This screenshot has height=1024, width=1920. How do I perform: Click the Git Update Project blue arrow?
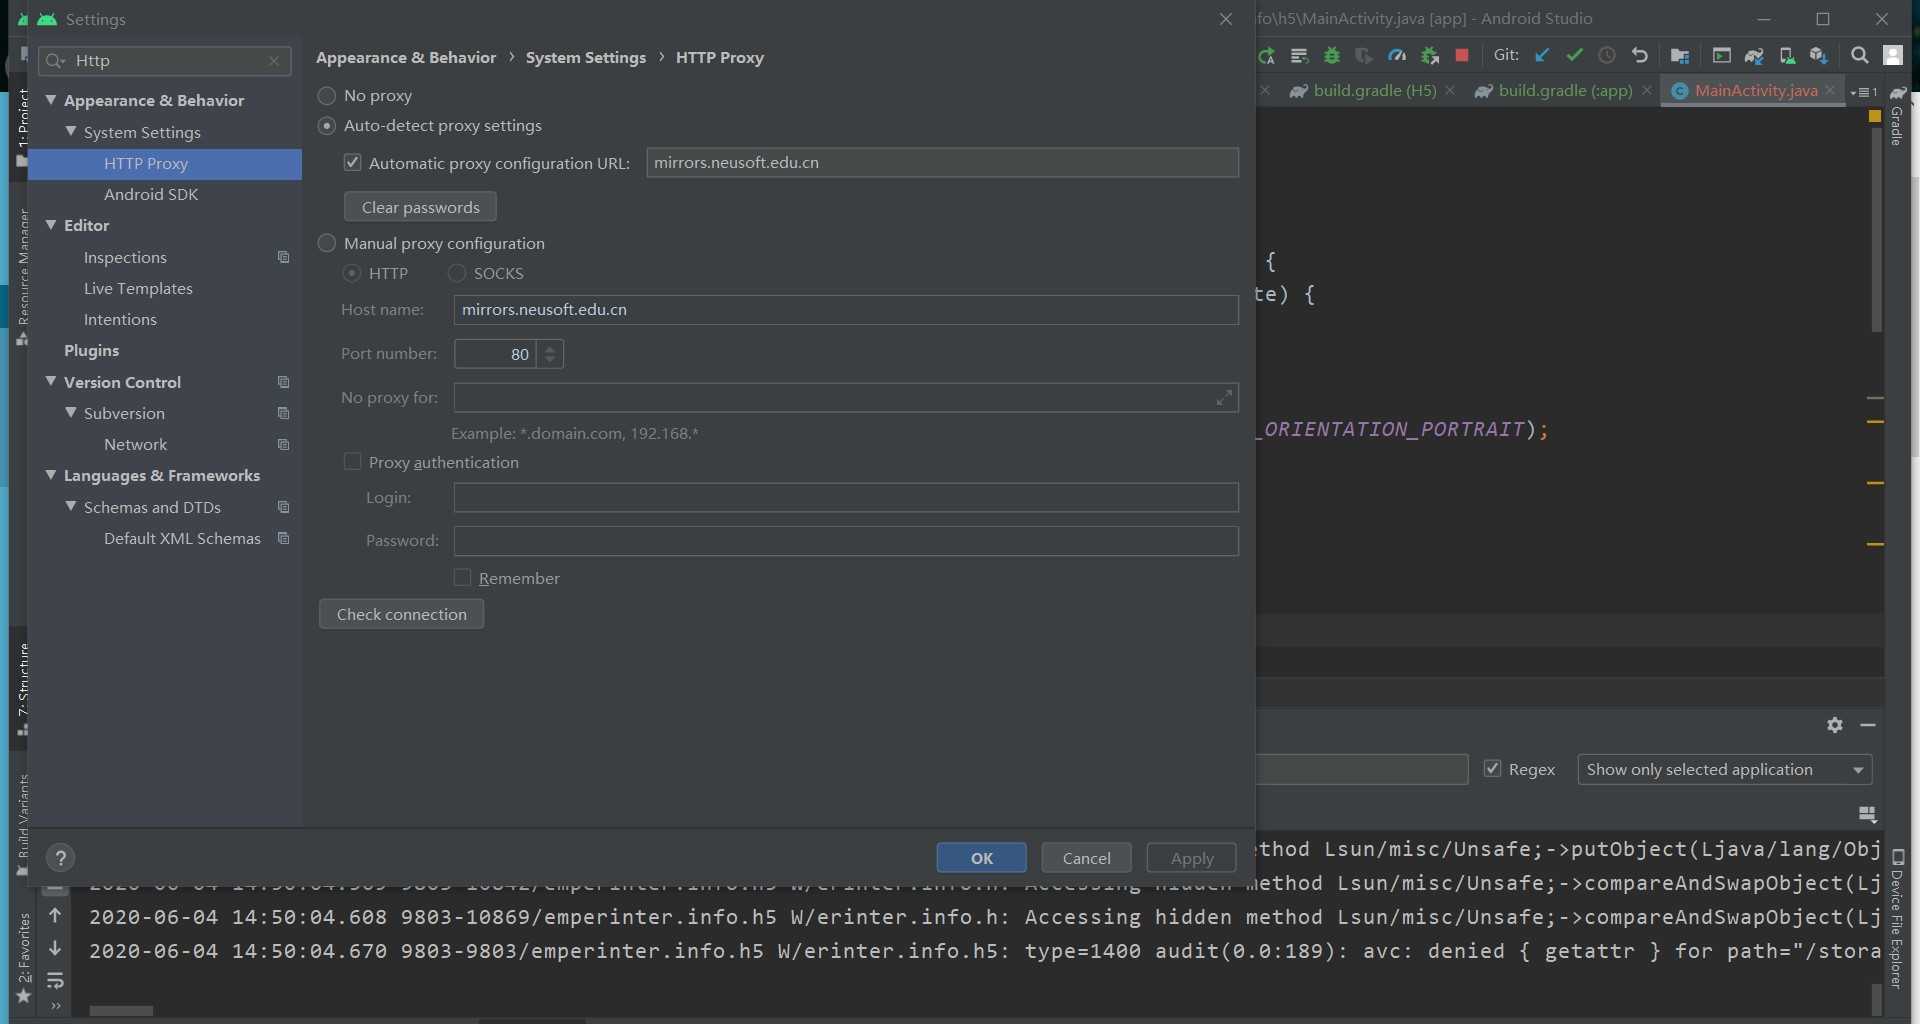pyautogui.click(x=1542, y=56)
